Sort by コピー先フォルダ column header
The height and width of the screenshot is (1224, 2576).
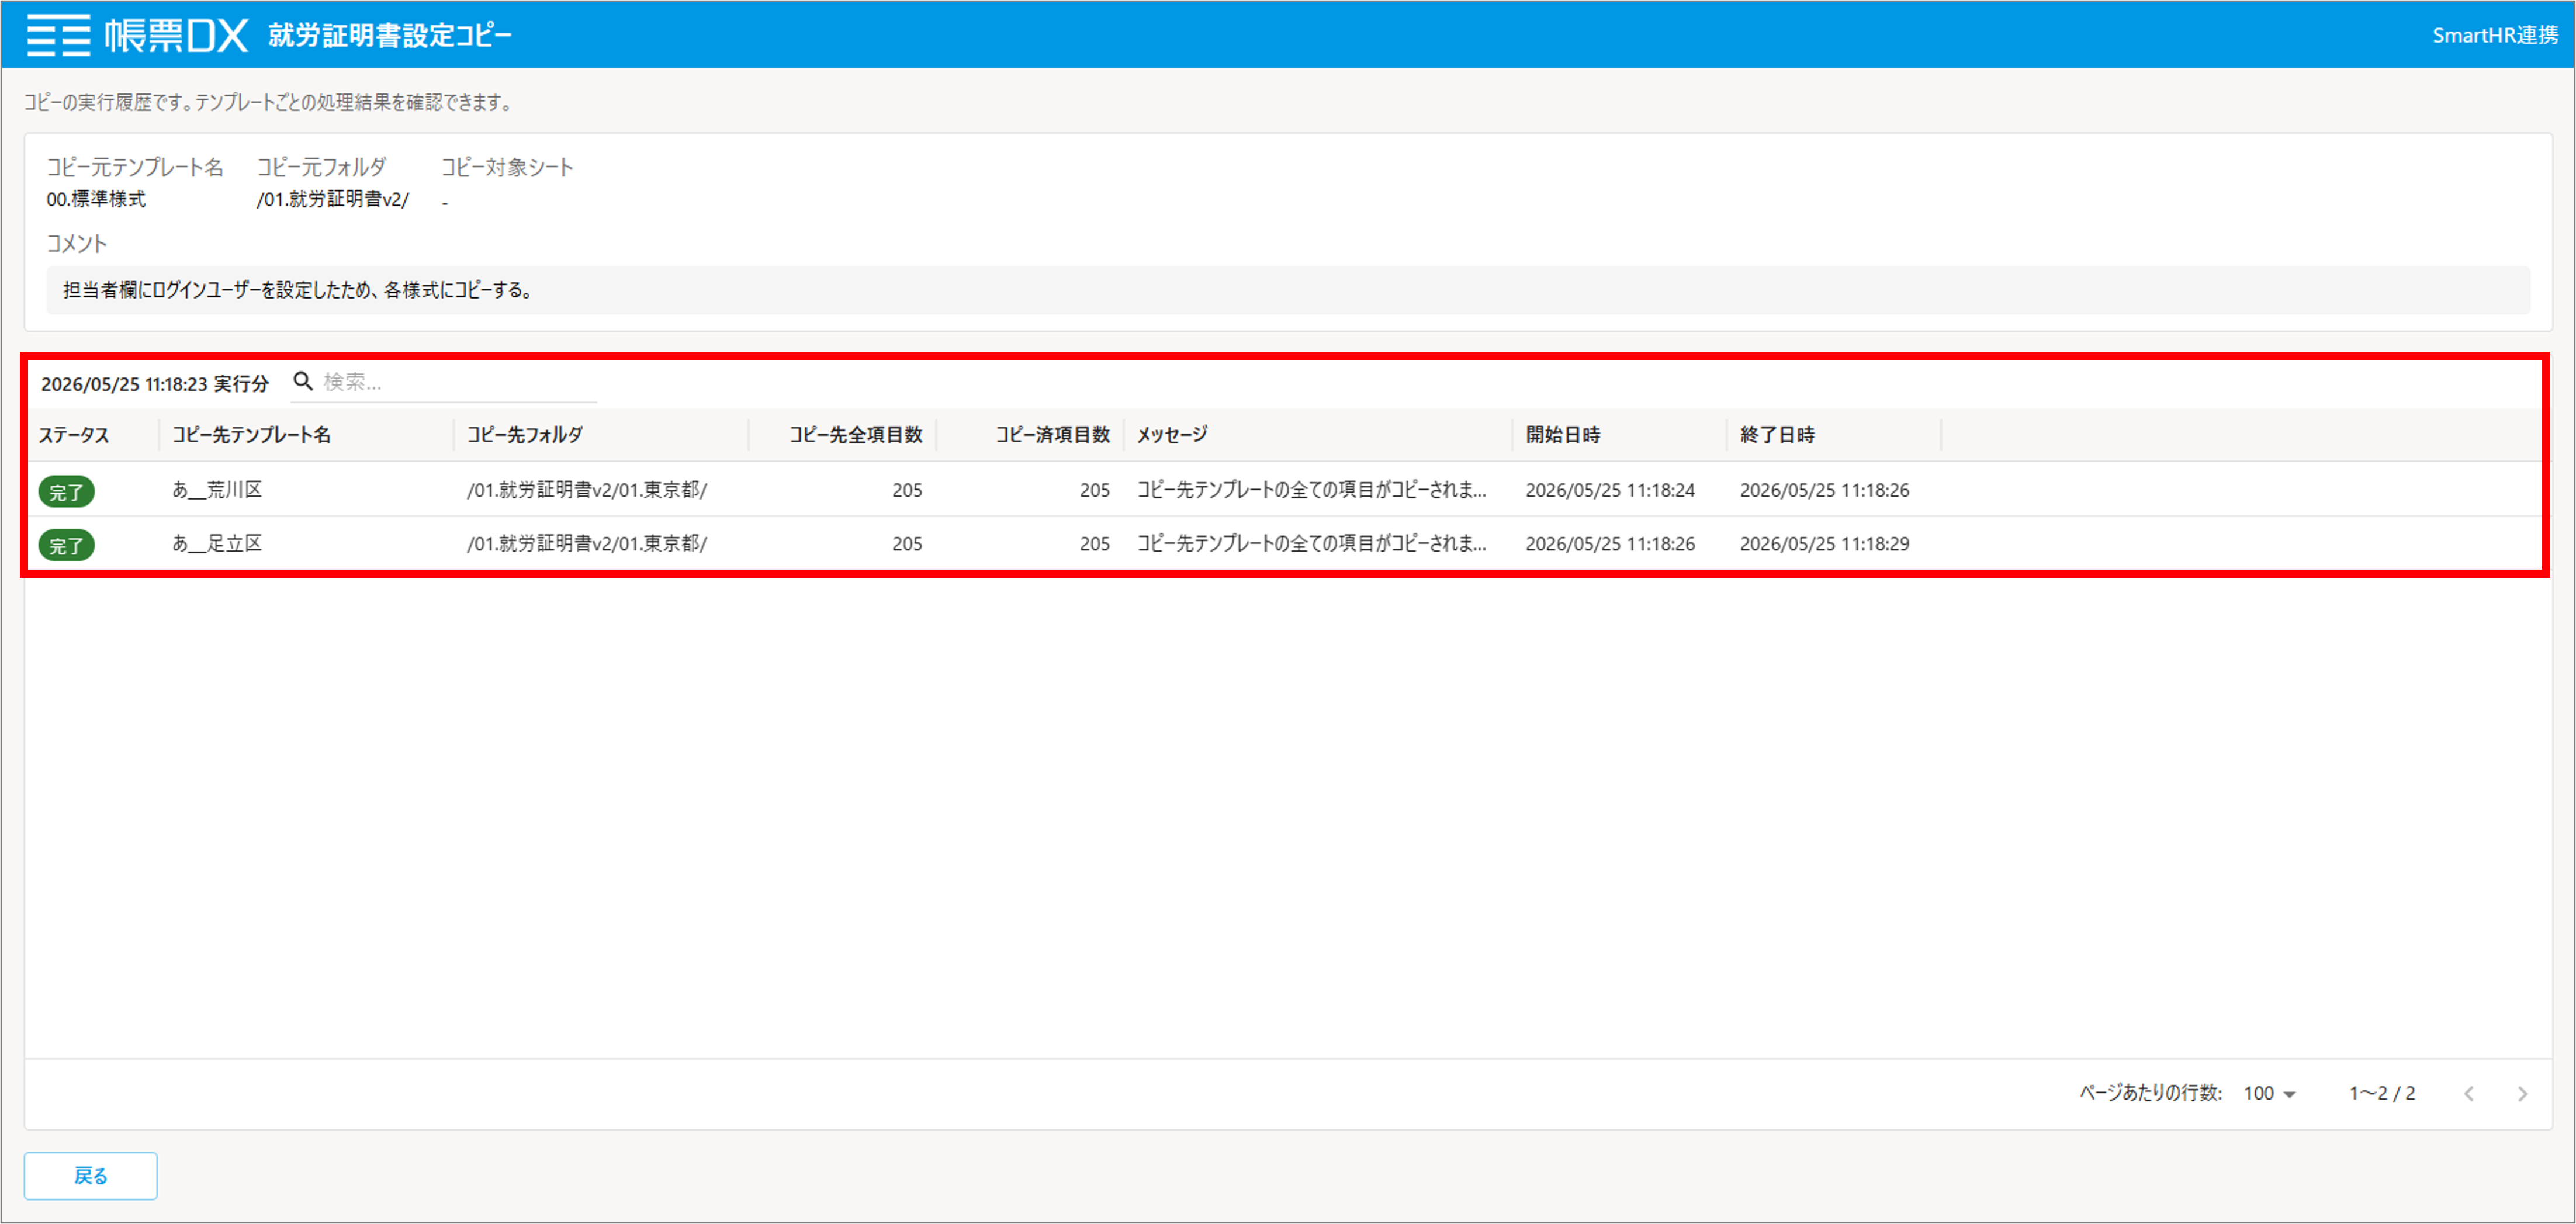(x=525, y=435)
